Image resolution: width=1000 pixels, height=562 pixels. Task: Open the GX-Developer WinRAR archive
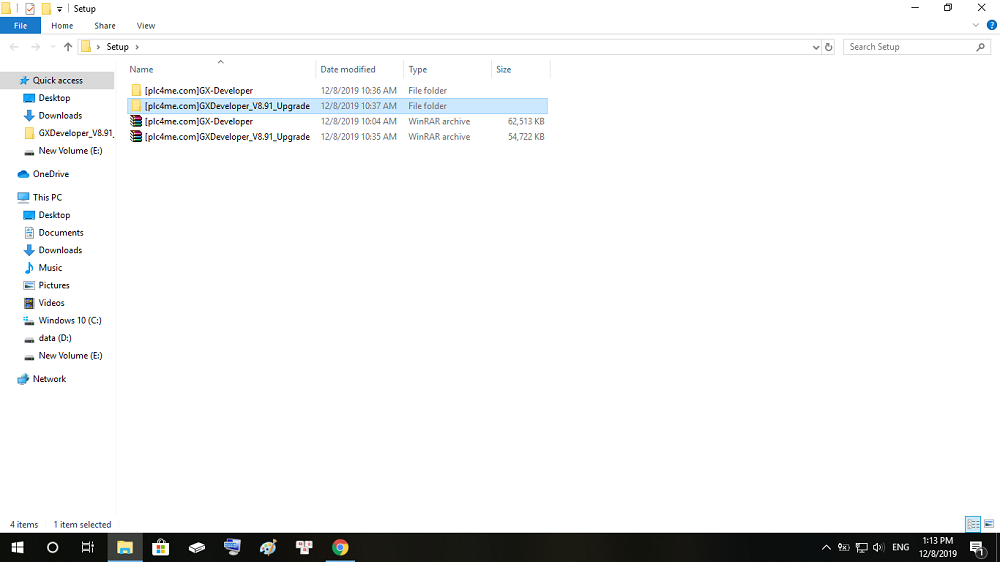pos(198,121)
